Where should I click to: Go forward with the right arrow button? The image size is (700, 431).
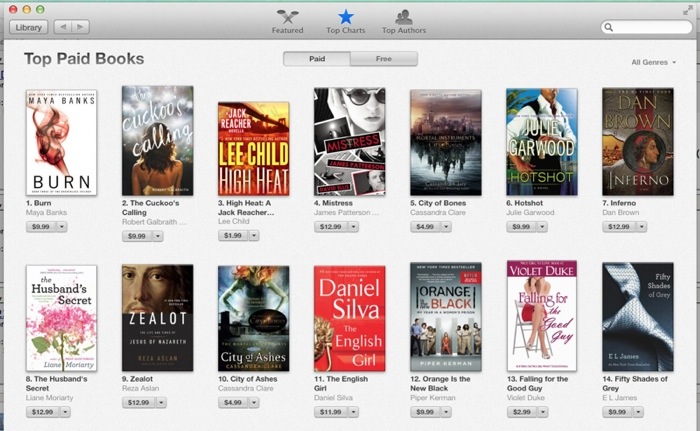click(x=80, y=27)
